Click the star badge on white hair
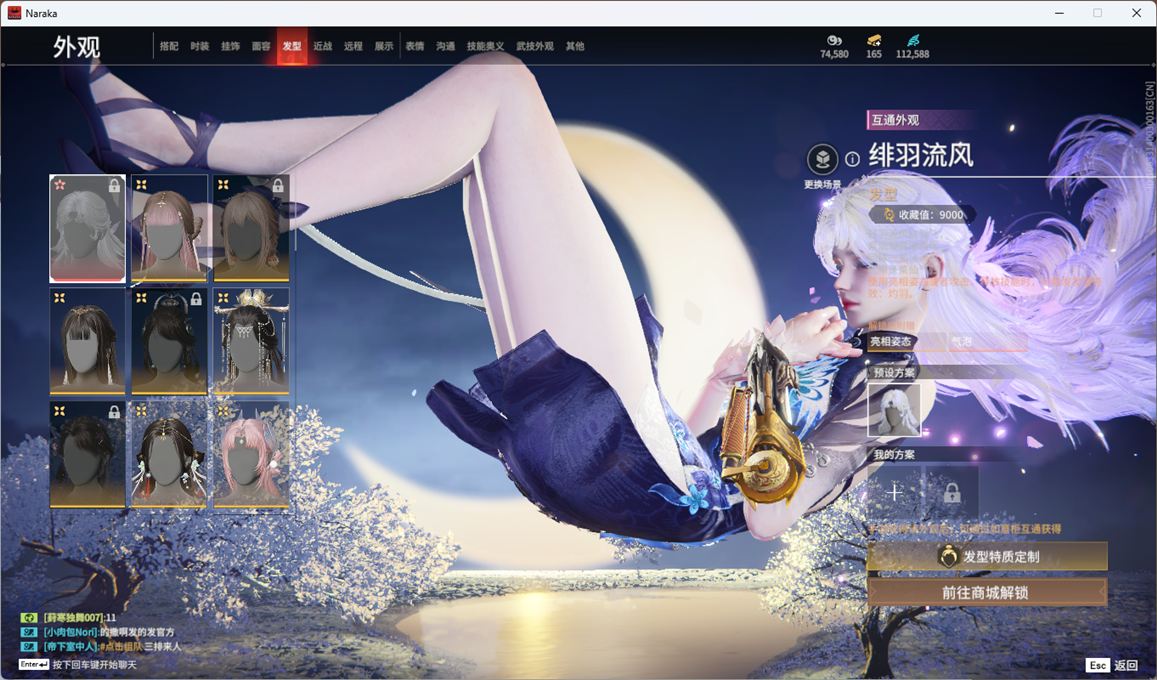1157x680 pixels. [60, 184]
